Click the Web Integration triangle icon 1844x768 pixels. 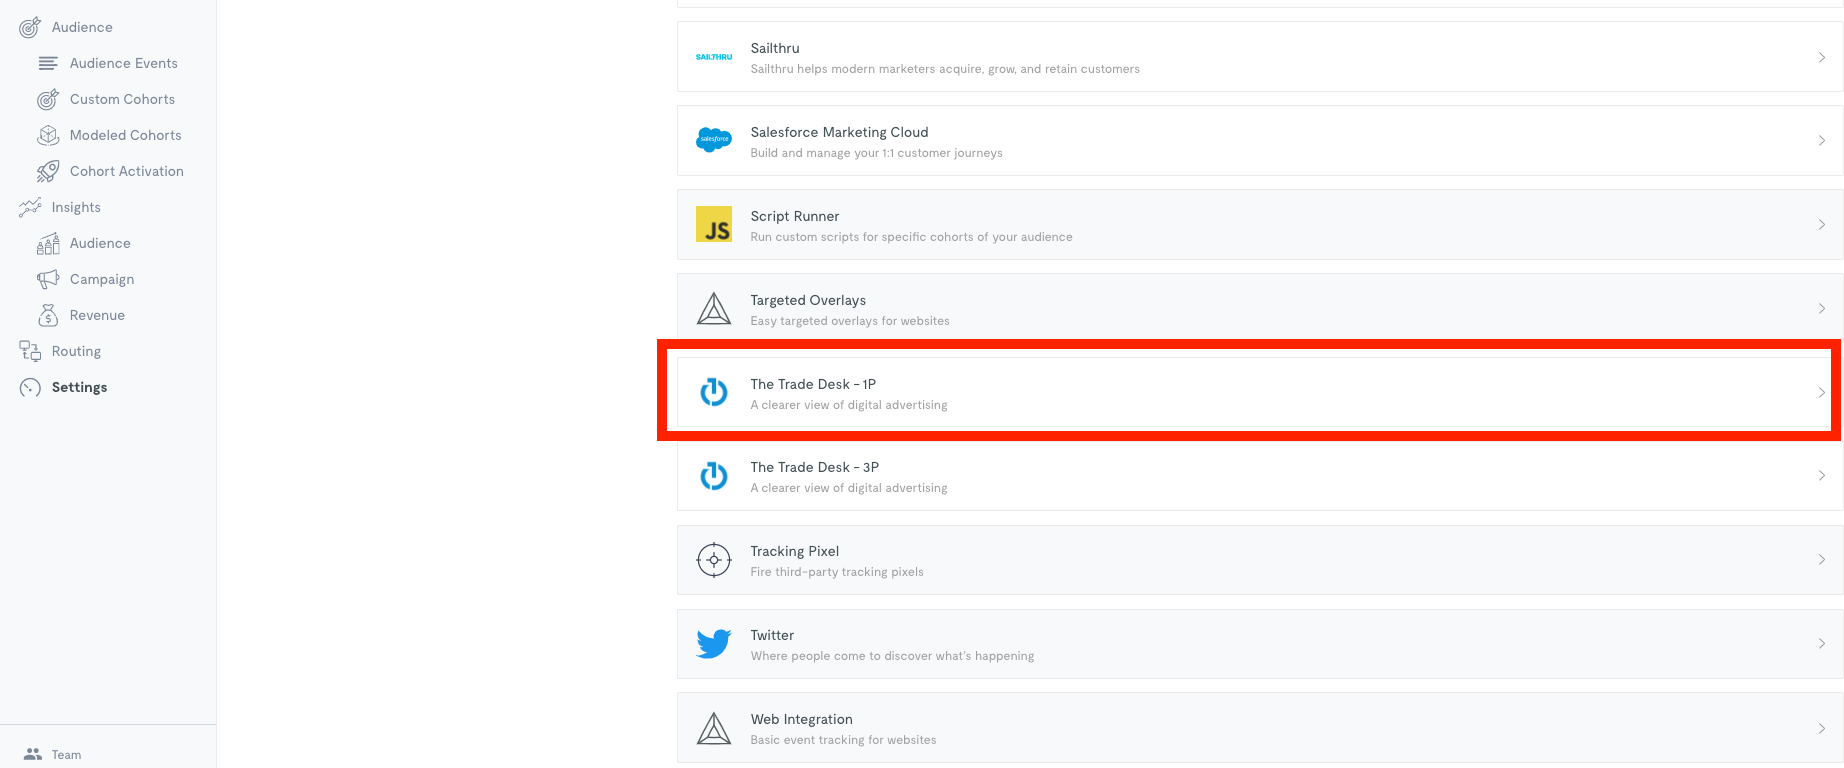pos(714,728)
